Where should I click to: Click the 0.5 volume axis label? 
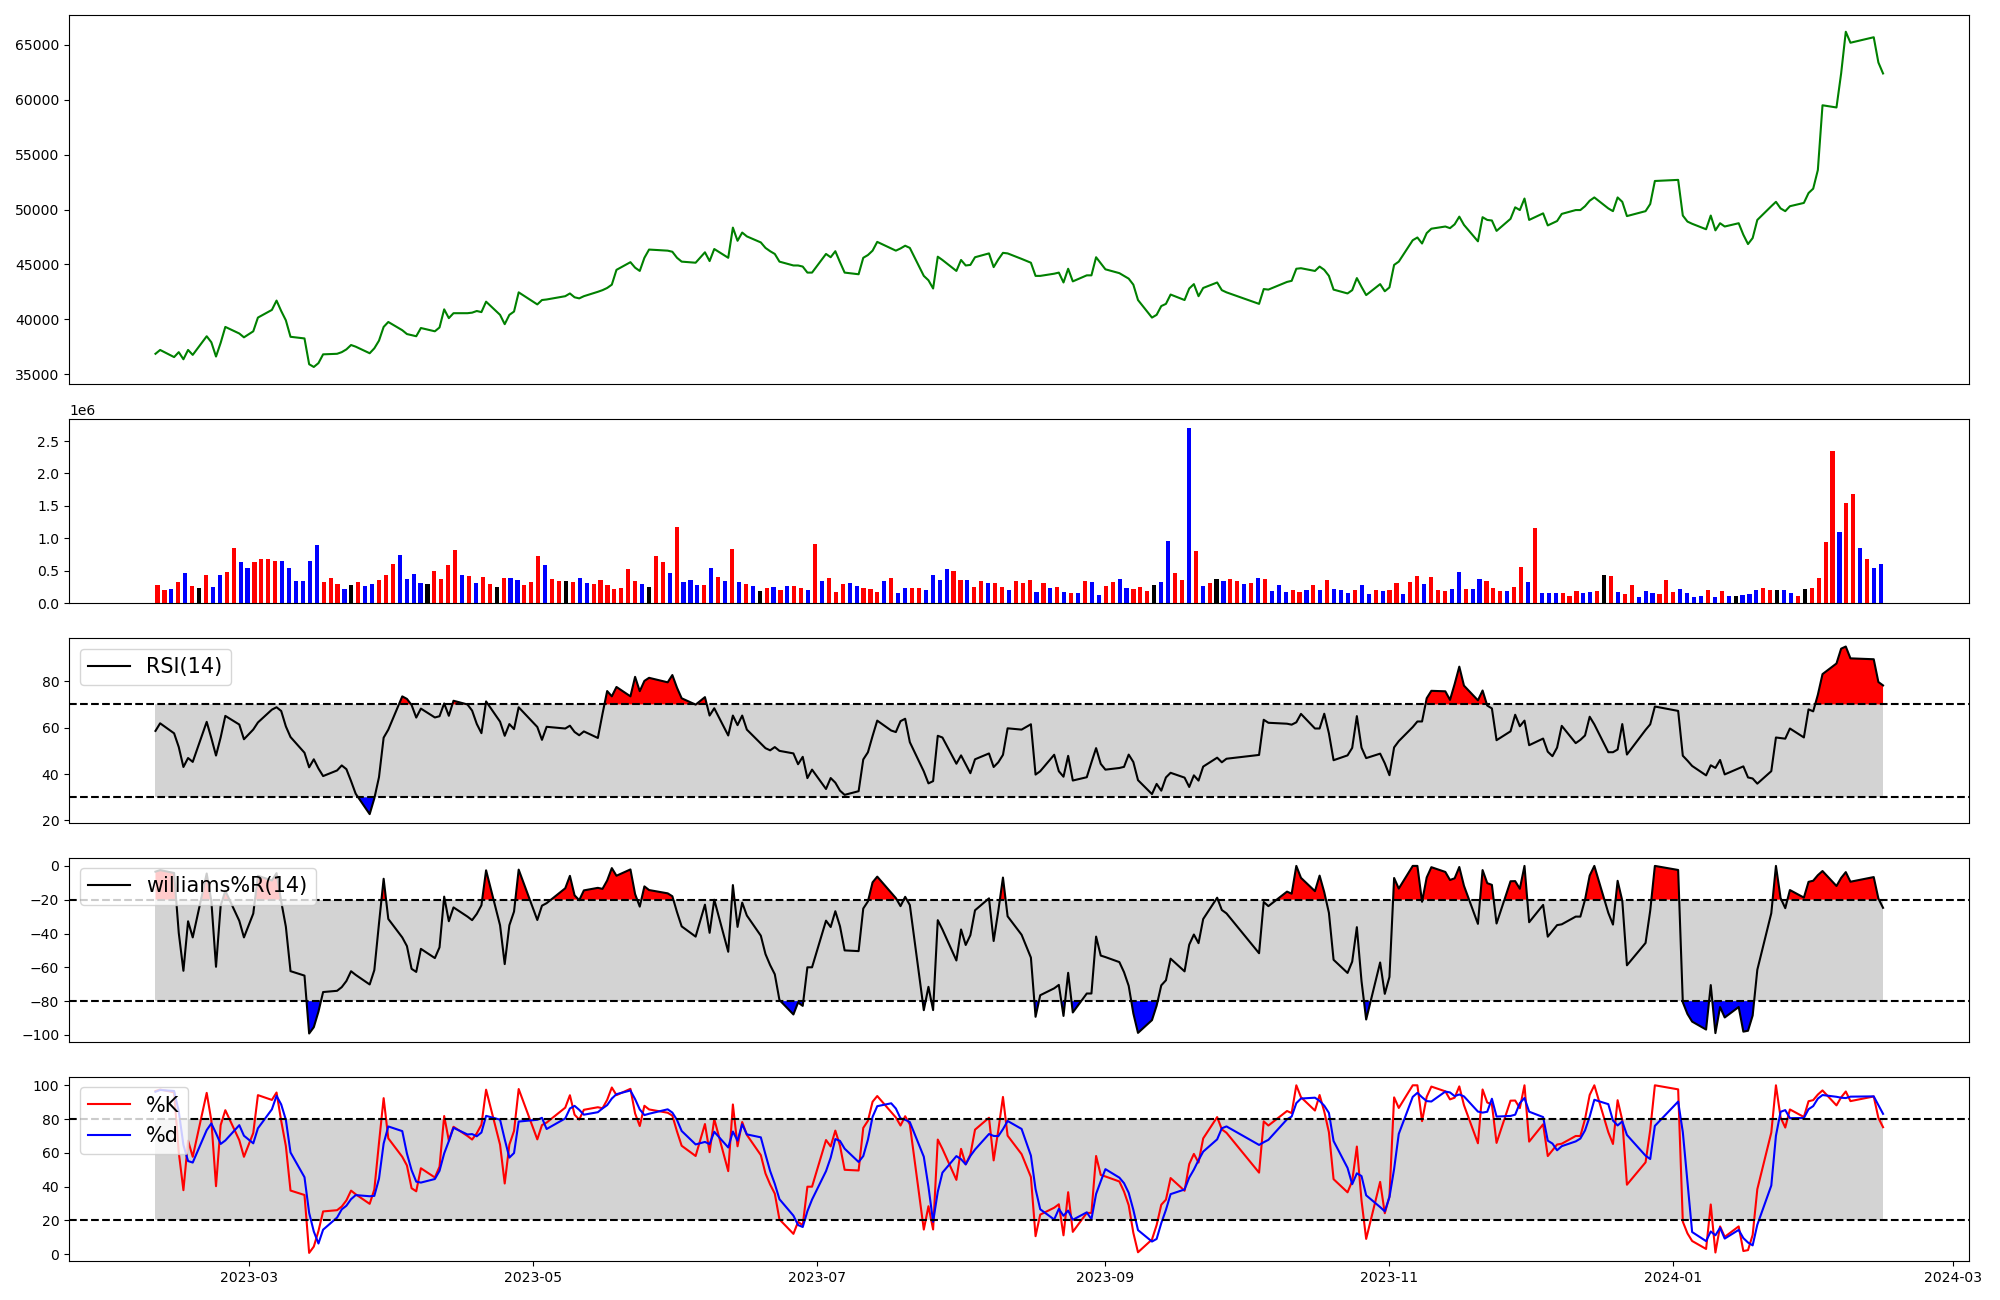(x=48, y=571)
